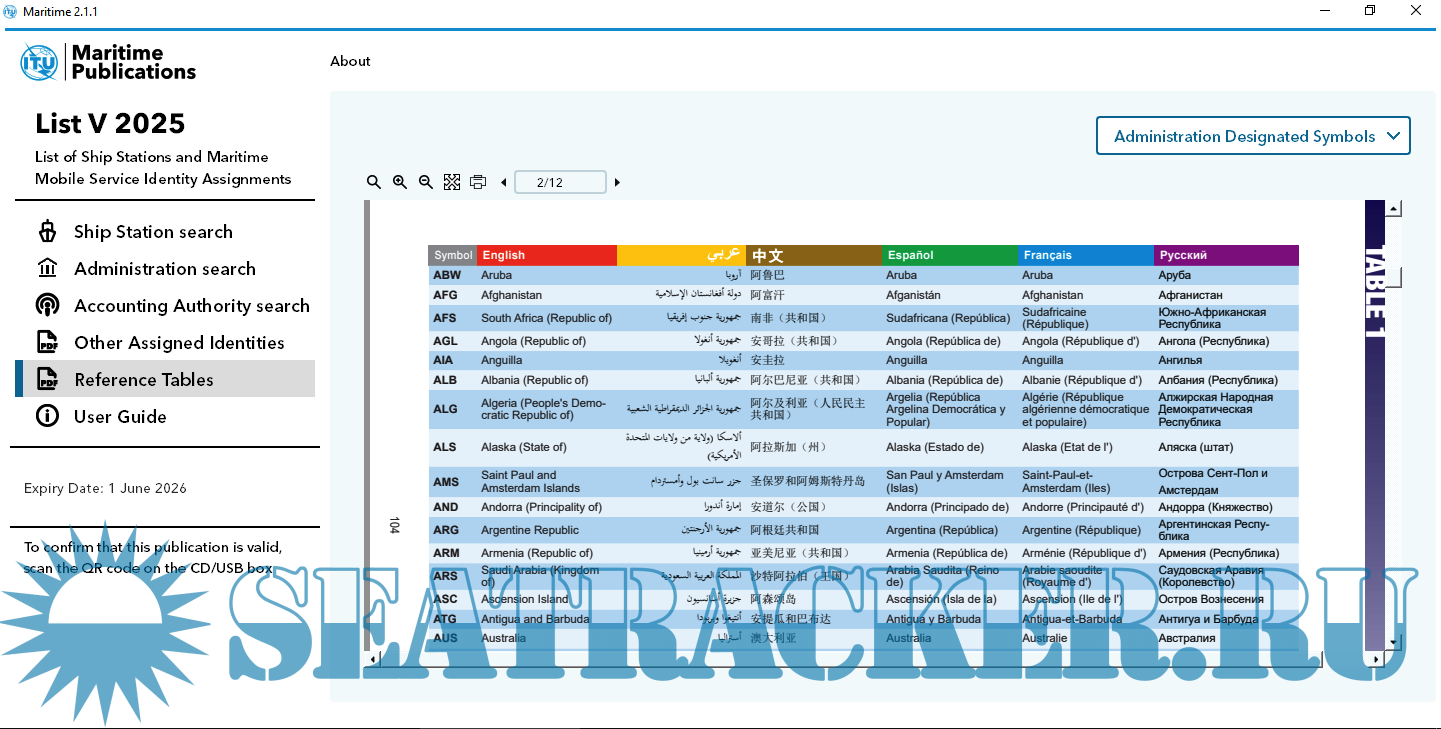The height and width of the screenshot is (729, 1441).
Task: Click the horizontal scrollbar left arrow
Action: 372,659
